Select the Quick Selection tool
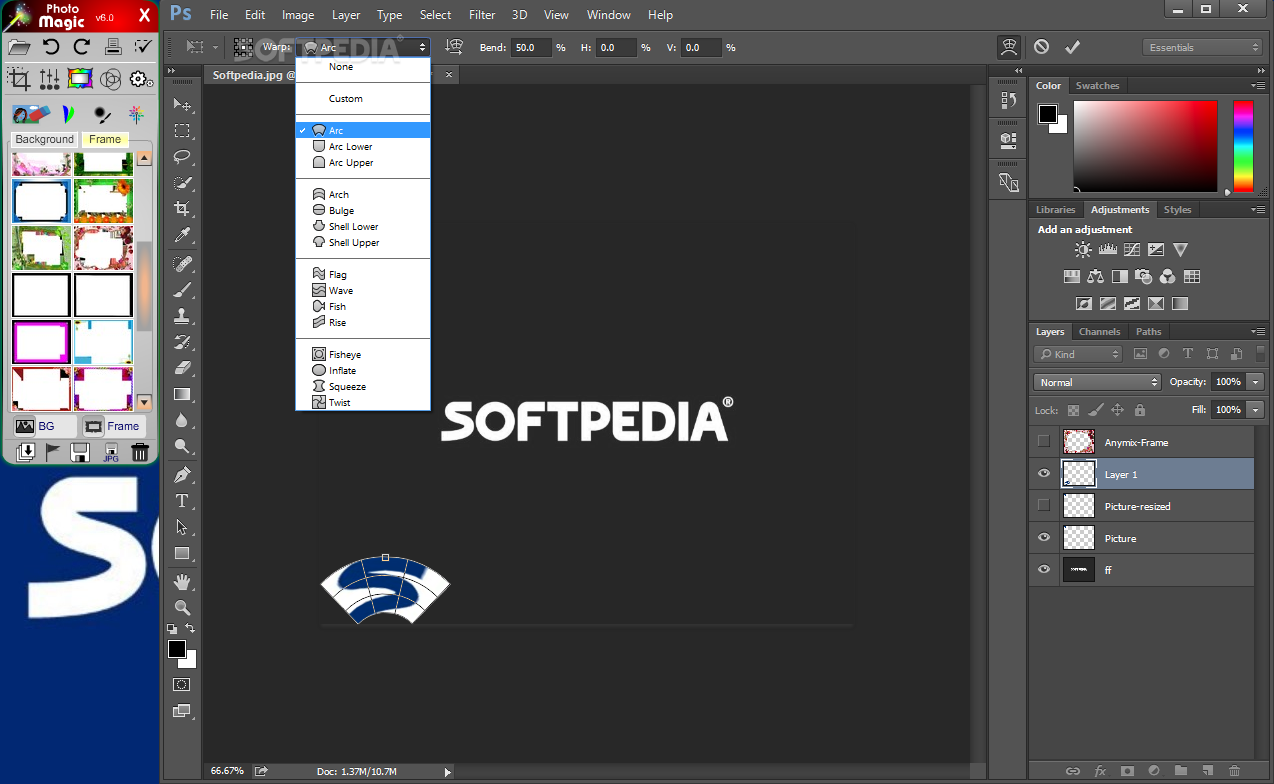Screen dimensions: 1274x784 coord(182,183)
